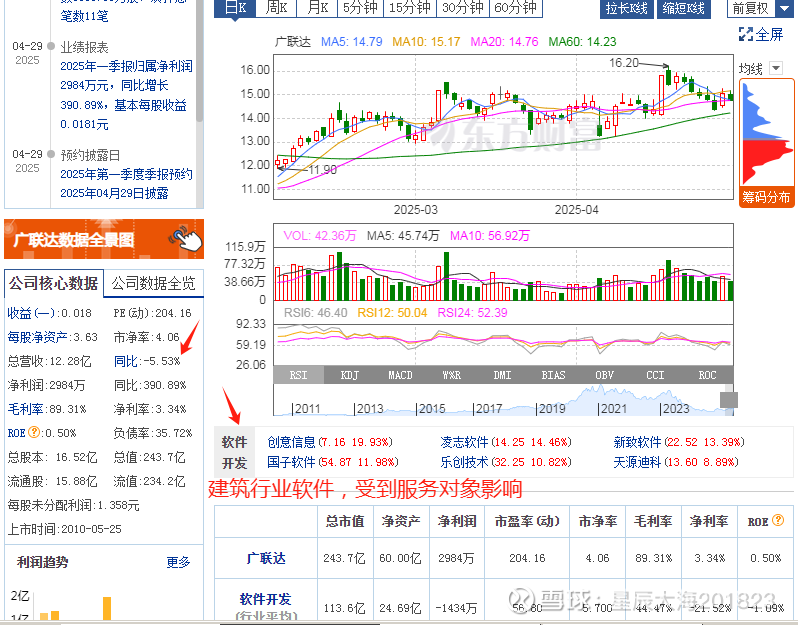The height and width of the screenshot is (625, 798).
Task: Select the CCI indicator tab
Action: 655,375
